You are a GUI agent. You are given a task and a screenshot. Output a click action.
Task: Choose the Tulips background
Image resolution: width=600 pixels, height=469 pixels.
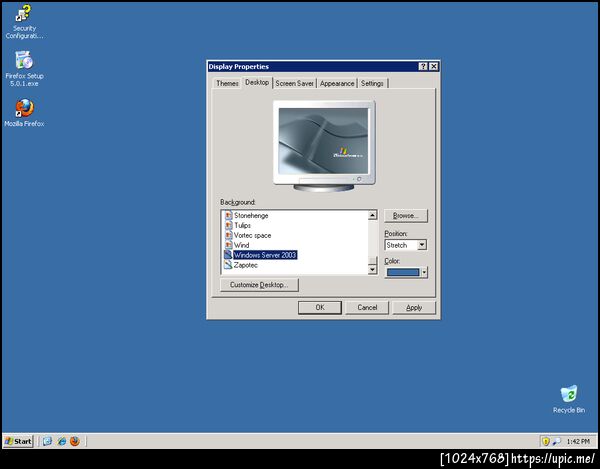point(242,225)
